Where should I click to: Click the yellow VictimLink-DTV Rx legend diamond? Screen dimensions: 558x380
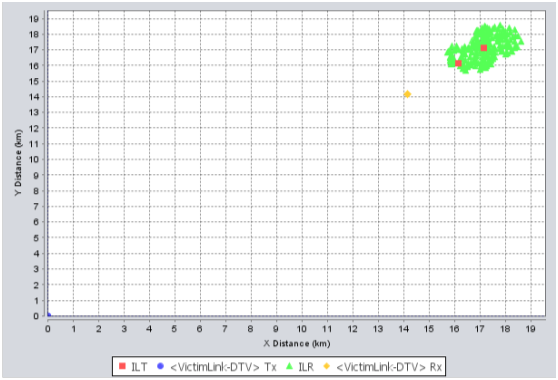click(x=326, y=366)
